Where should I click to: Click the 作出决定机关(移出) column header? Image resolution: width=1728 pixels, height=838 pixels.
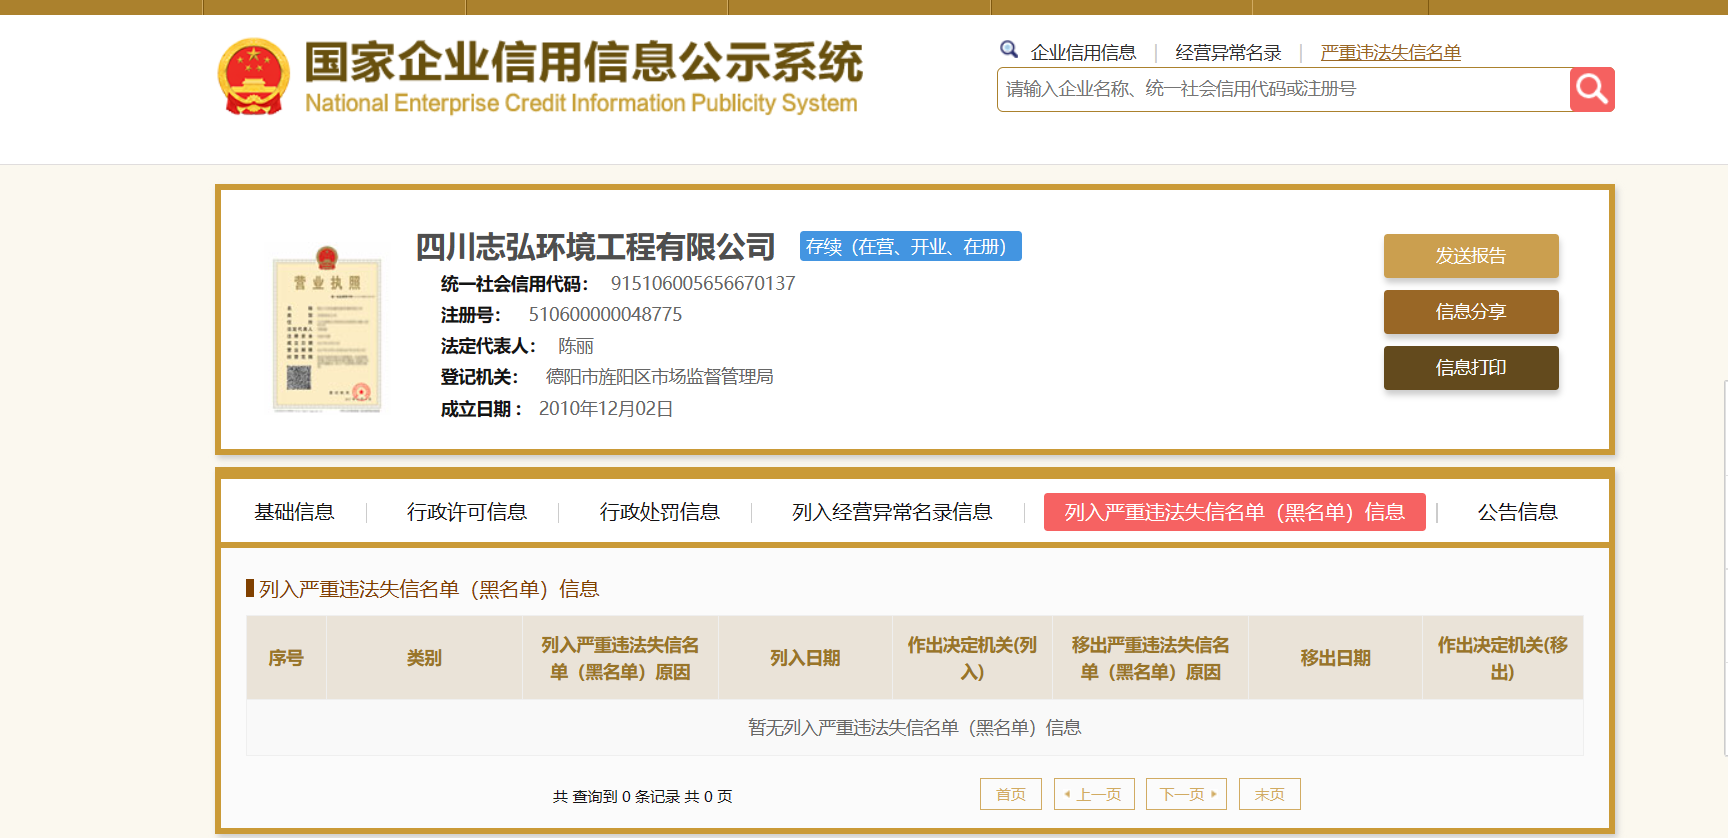1503,658
